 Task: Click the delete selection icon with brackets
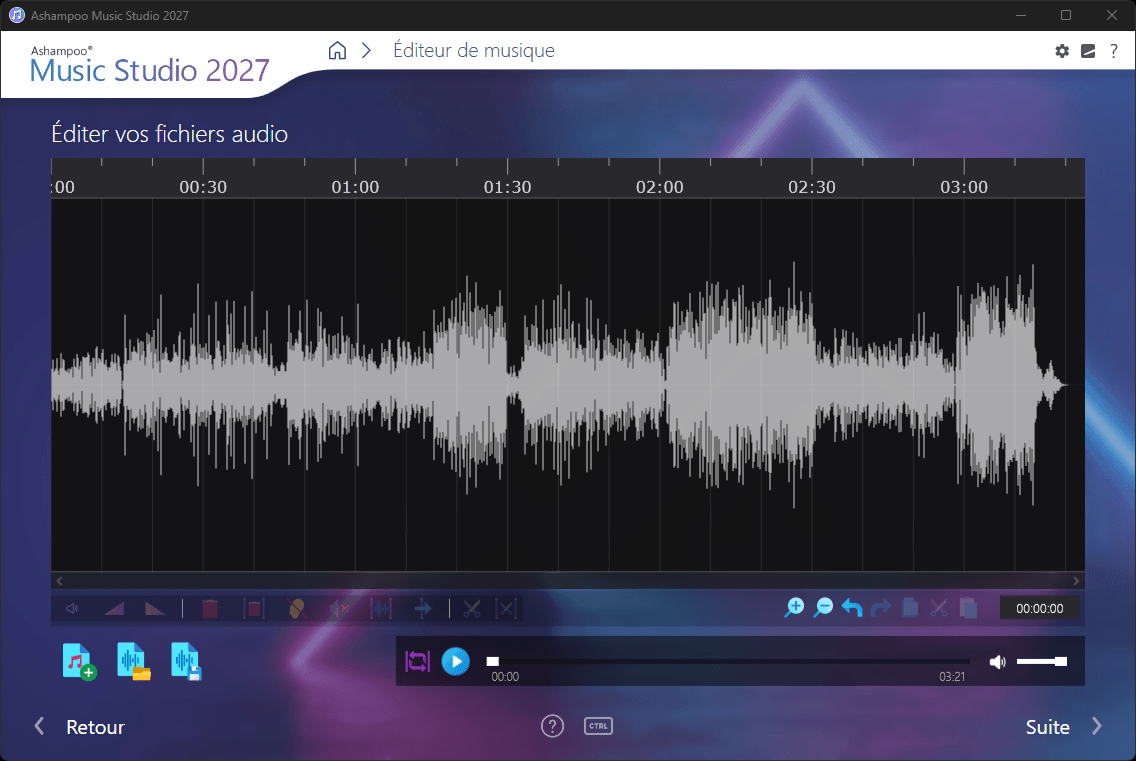(254, 609)
